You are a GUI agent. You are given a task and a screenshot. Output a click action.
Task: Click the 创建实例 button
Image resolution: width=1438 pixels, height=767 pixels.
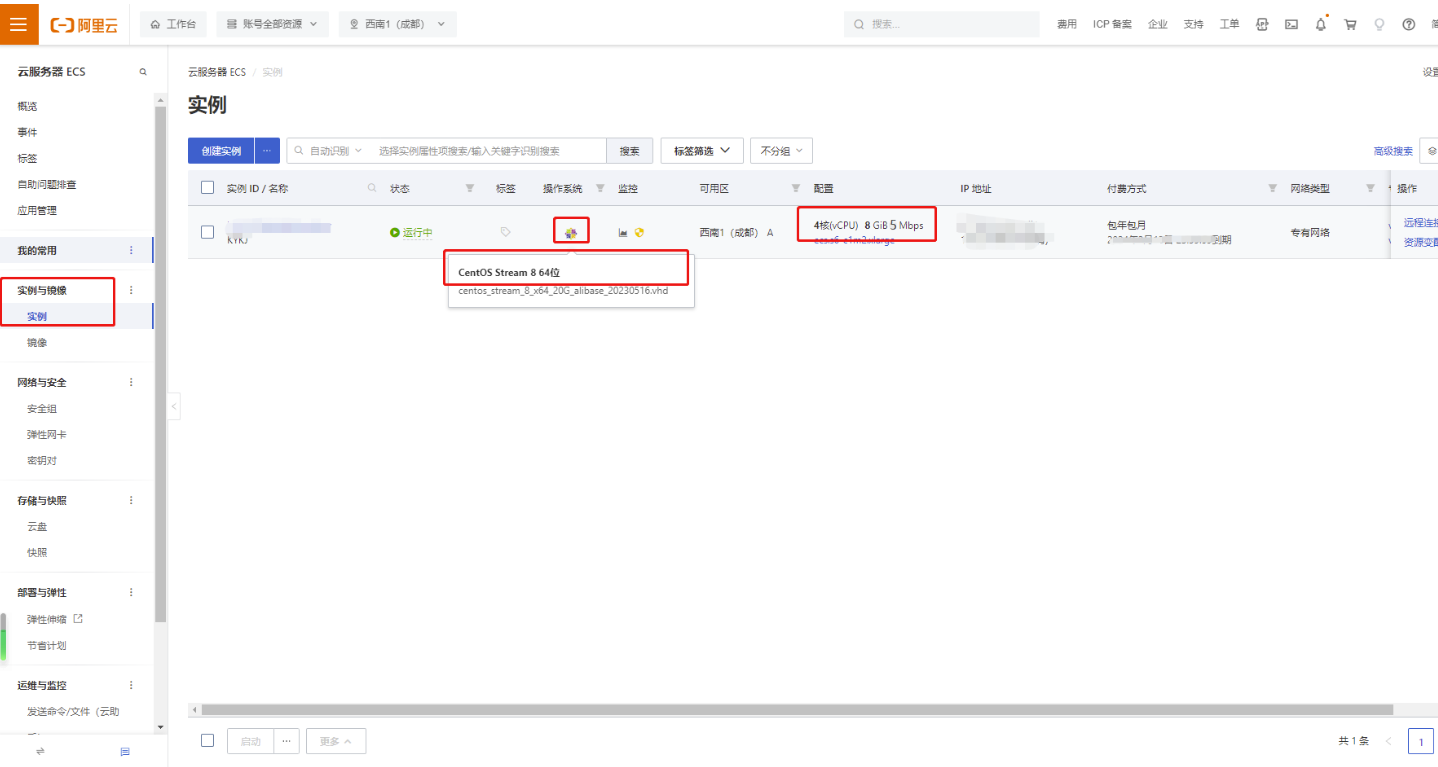pyautogui.click(x=221, y=151)
